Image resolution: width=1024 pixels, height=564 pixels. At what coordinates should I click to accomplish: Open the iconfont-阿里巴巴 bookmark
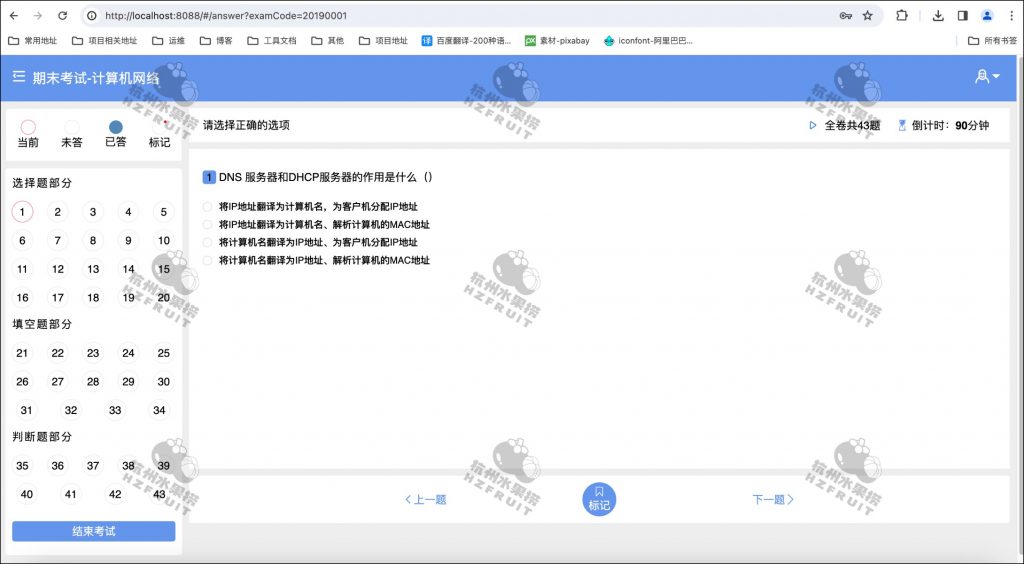pos(648,40)
